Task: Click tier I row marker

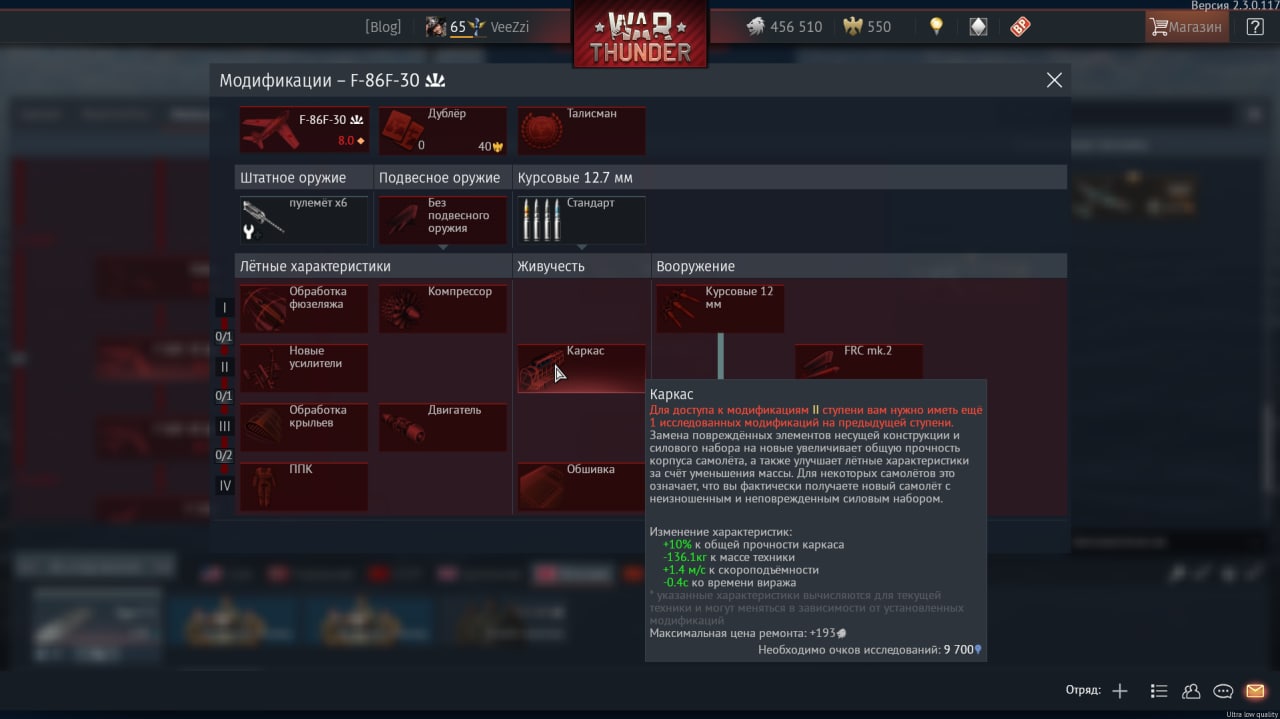Action: click(225, 308)
